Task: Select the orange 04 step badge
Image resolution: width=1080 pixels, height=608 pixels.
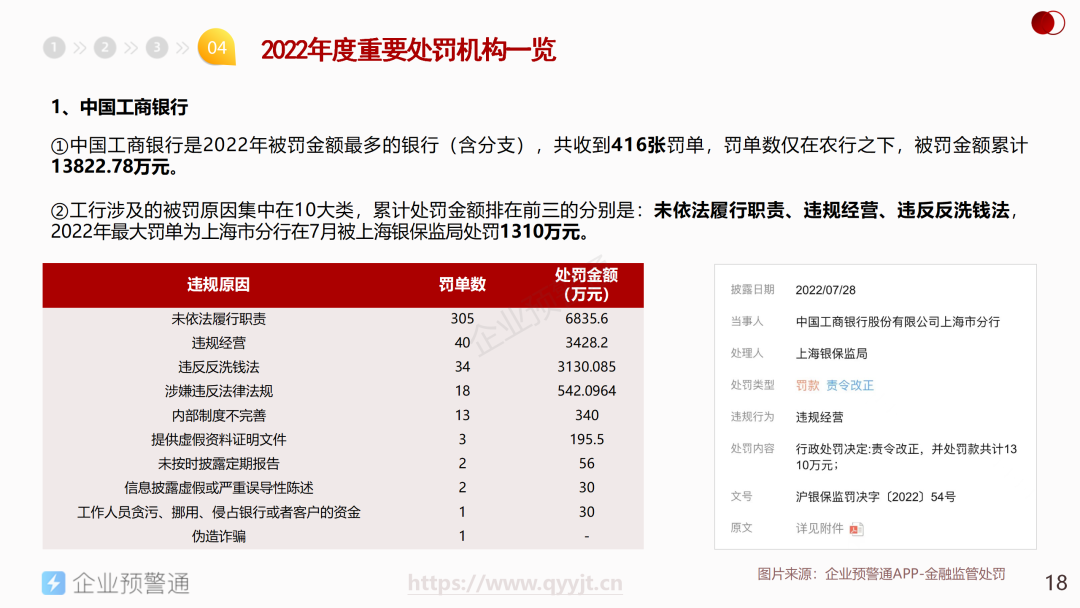Action: tap(216, 47)
